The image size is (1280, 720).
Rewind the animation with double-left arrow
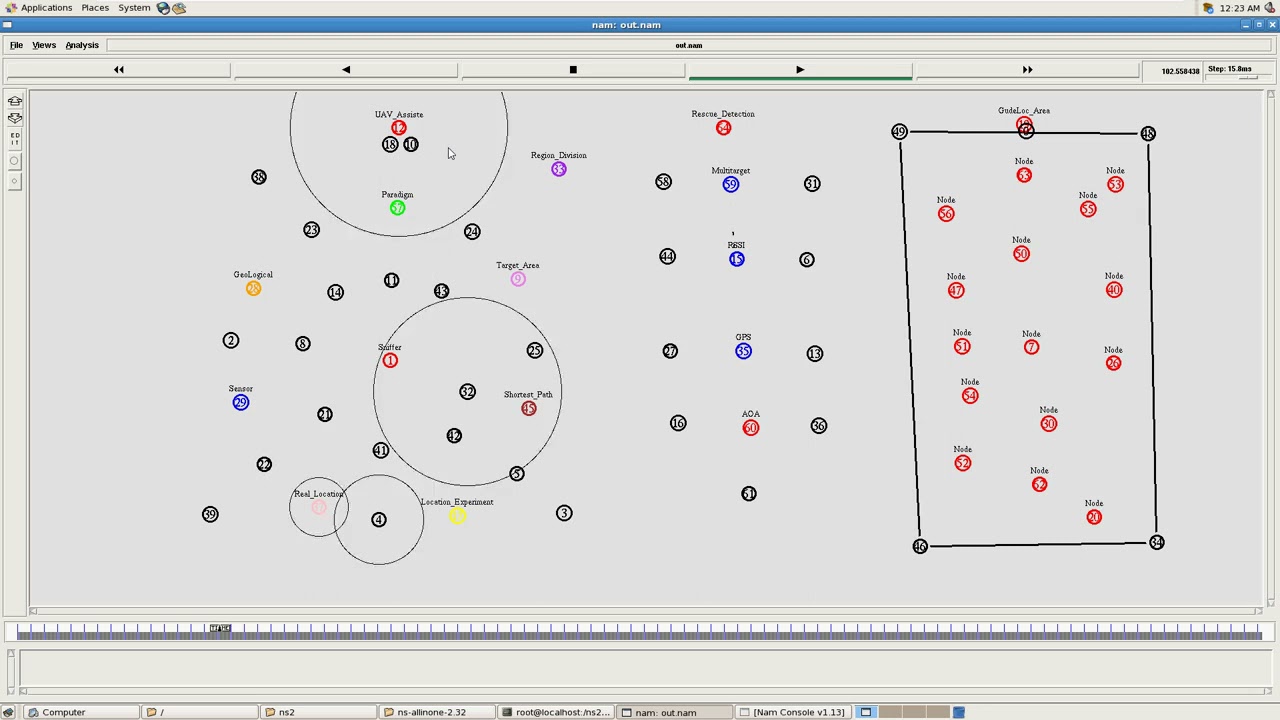[118, 70]
